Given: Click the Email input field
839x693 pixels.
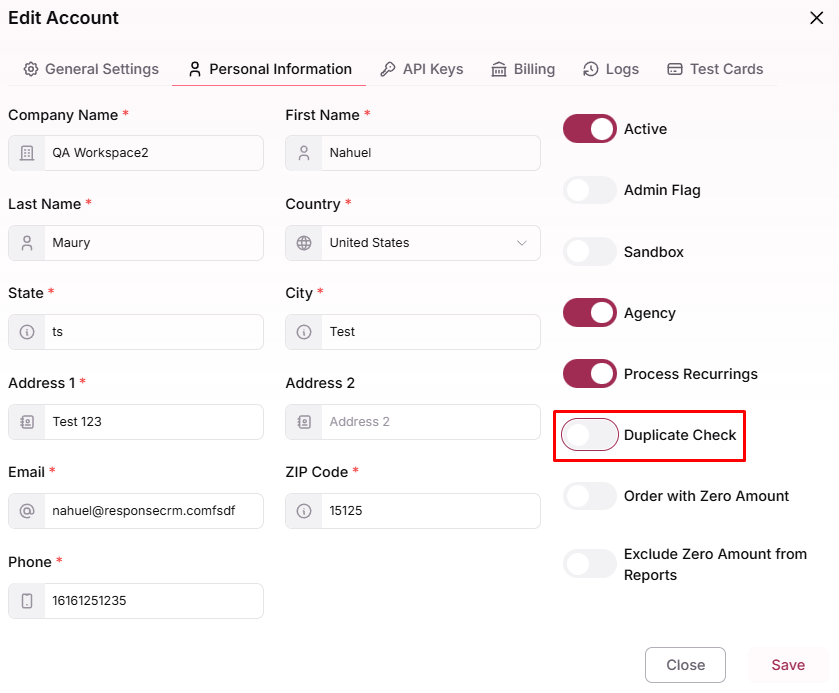Looking at the screenshot, I should (x=136, y=511).
